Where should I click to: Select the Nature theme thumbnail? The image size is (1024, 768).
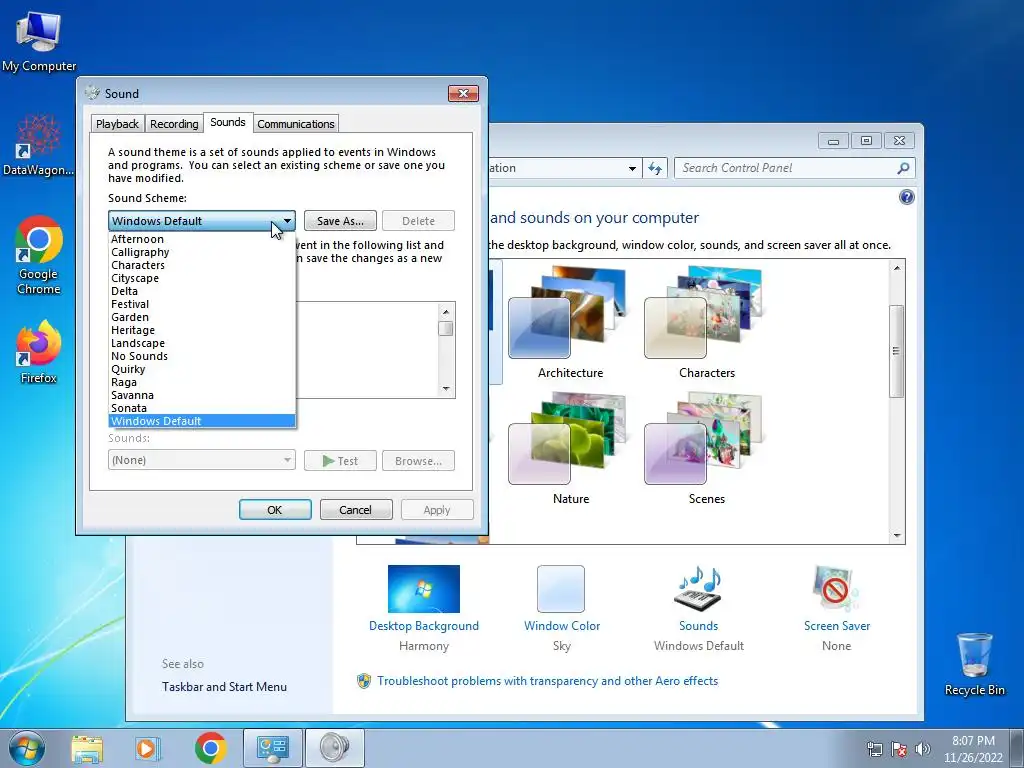click(567, 440)
